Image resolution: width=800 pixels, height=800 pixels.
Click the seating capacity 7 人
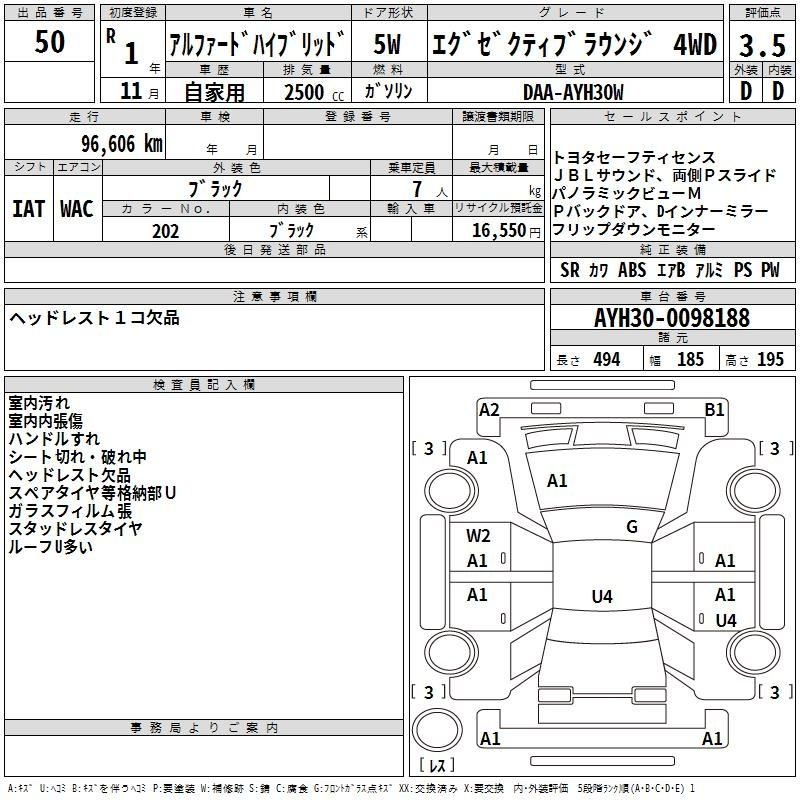pos(430,189)
